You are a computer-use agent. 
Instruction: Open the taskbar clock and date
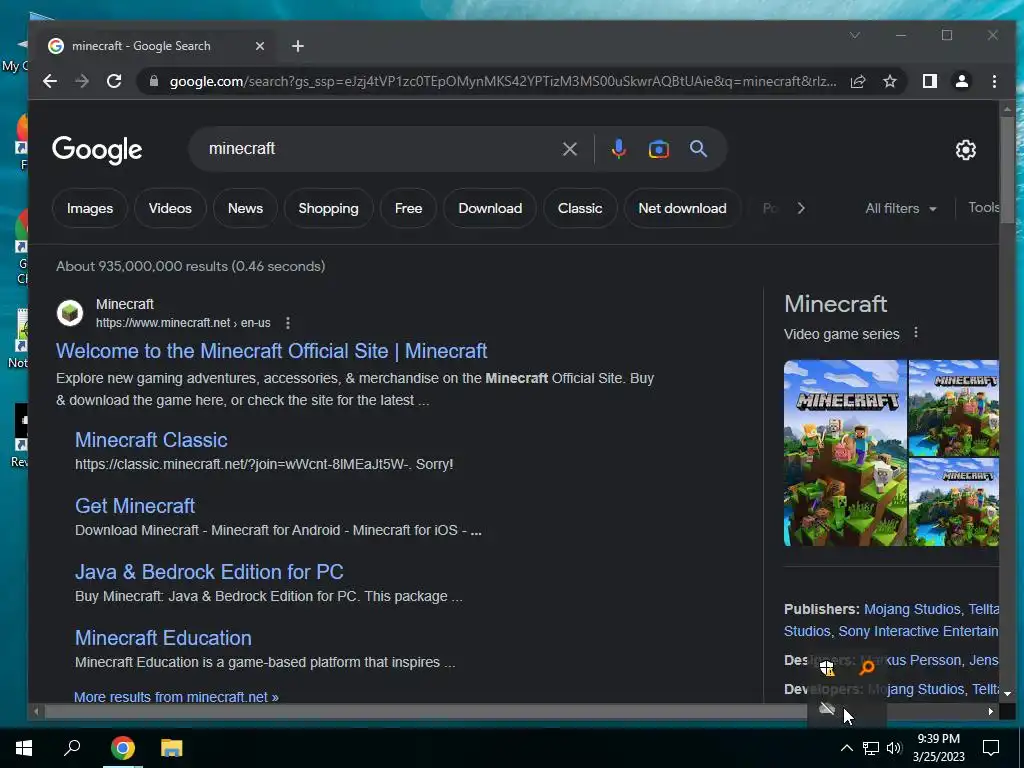click(x=938, y=748)
